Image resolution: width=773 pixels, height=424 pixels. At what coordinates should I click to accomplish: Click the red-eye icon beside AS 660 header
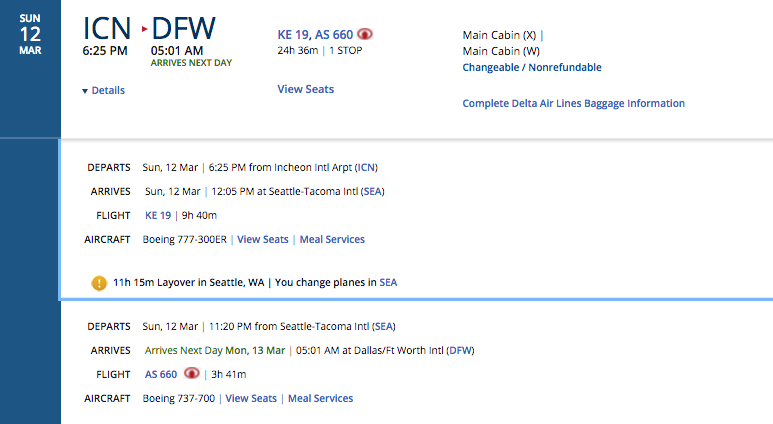365,34
